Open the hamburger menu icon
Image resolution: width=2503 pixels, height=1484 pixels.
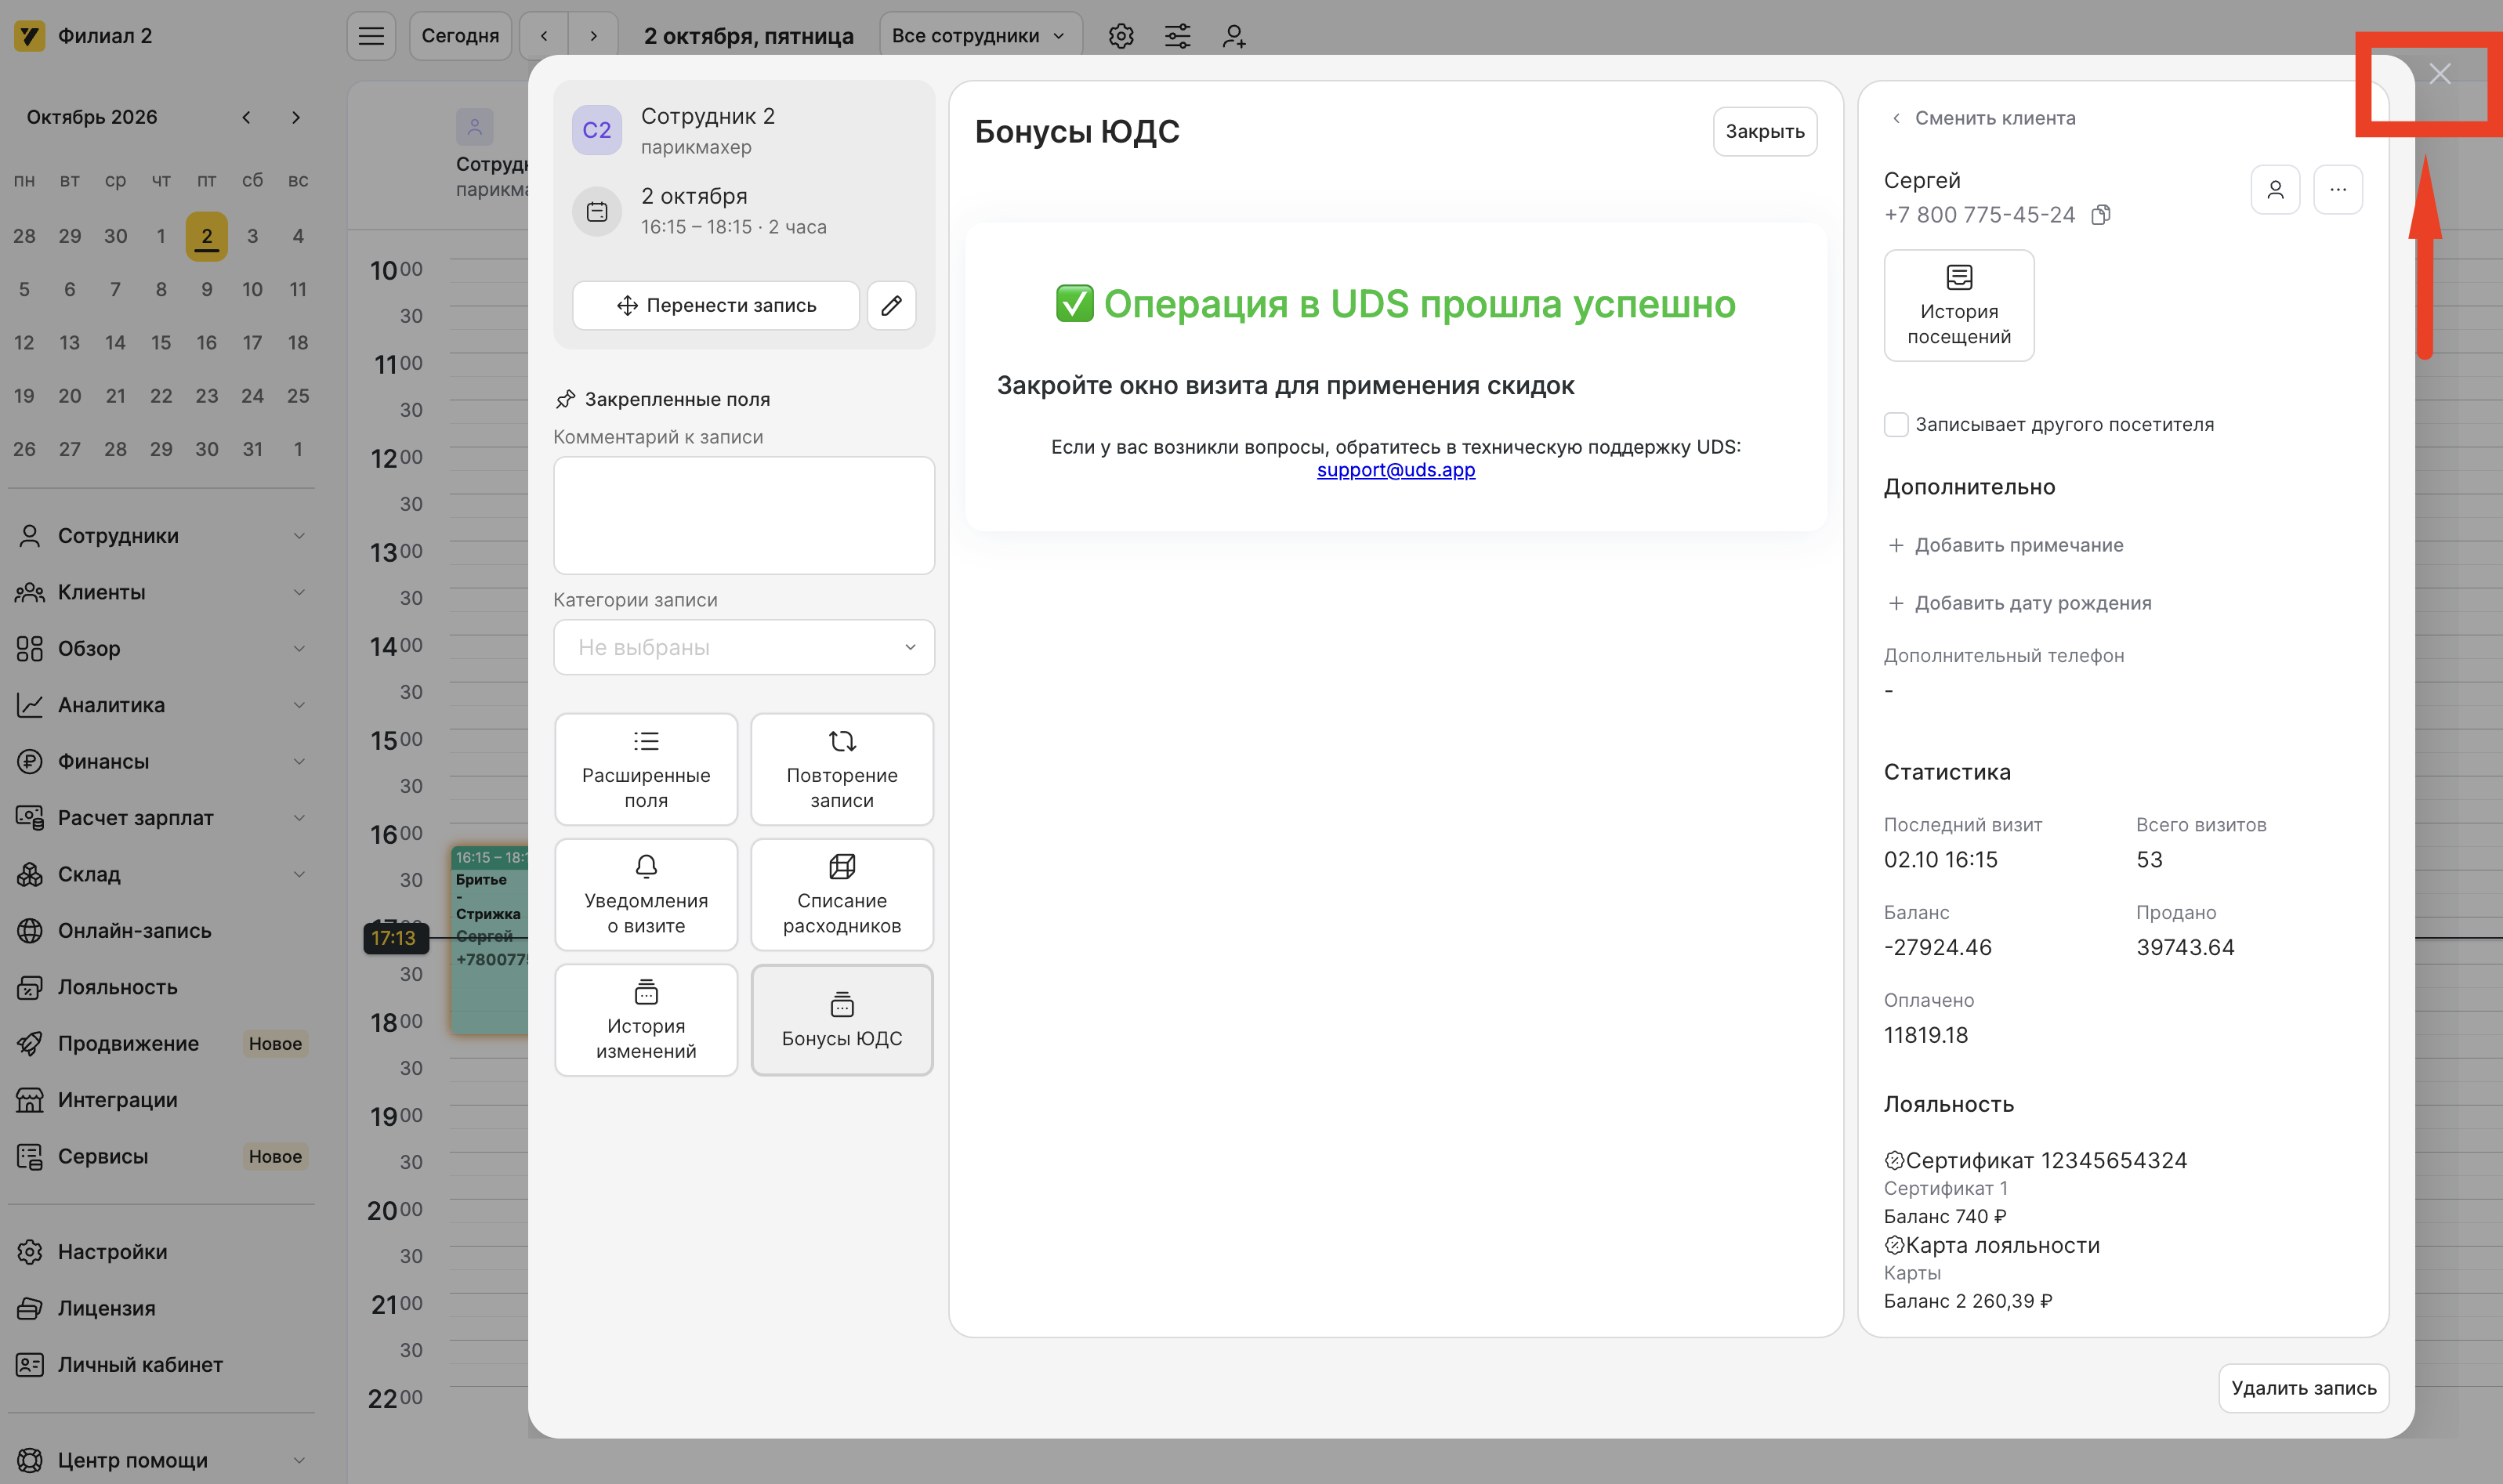pyautogui.click(x=371, y=36)
